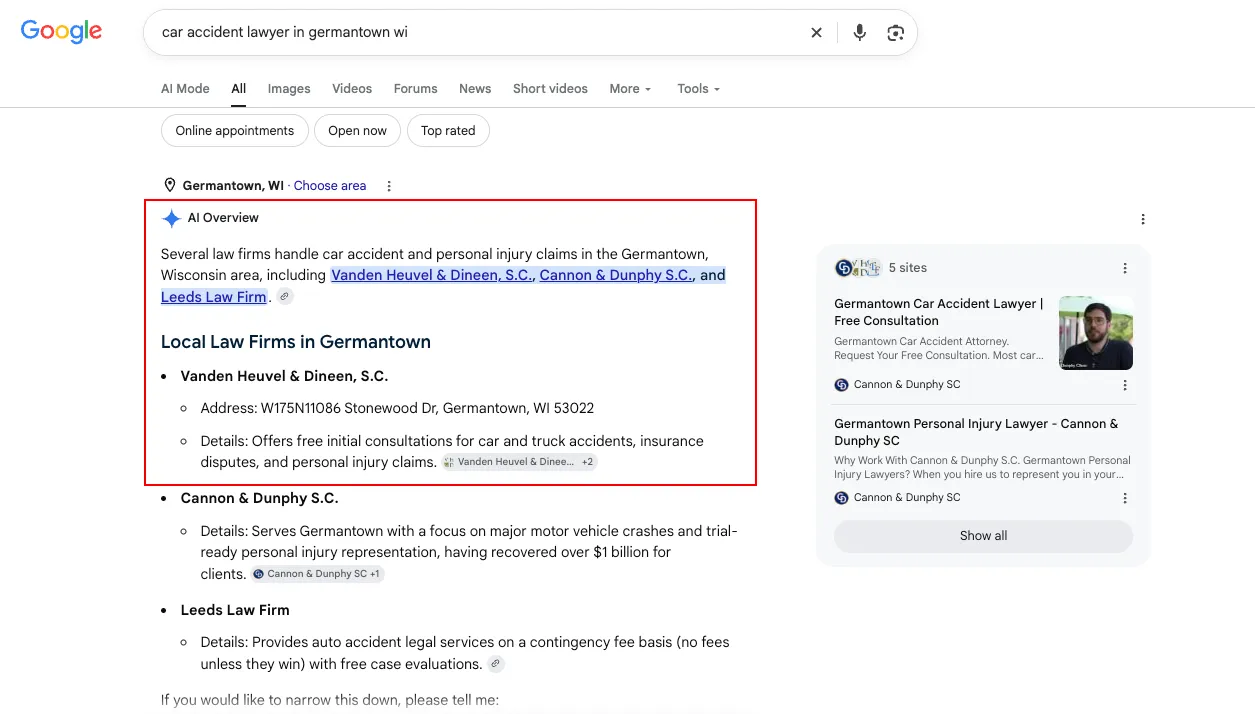Open Germantown Car Accident Lawyer Free Consultation

[x=939, y=312]
